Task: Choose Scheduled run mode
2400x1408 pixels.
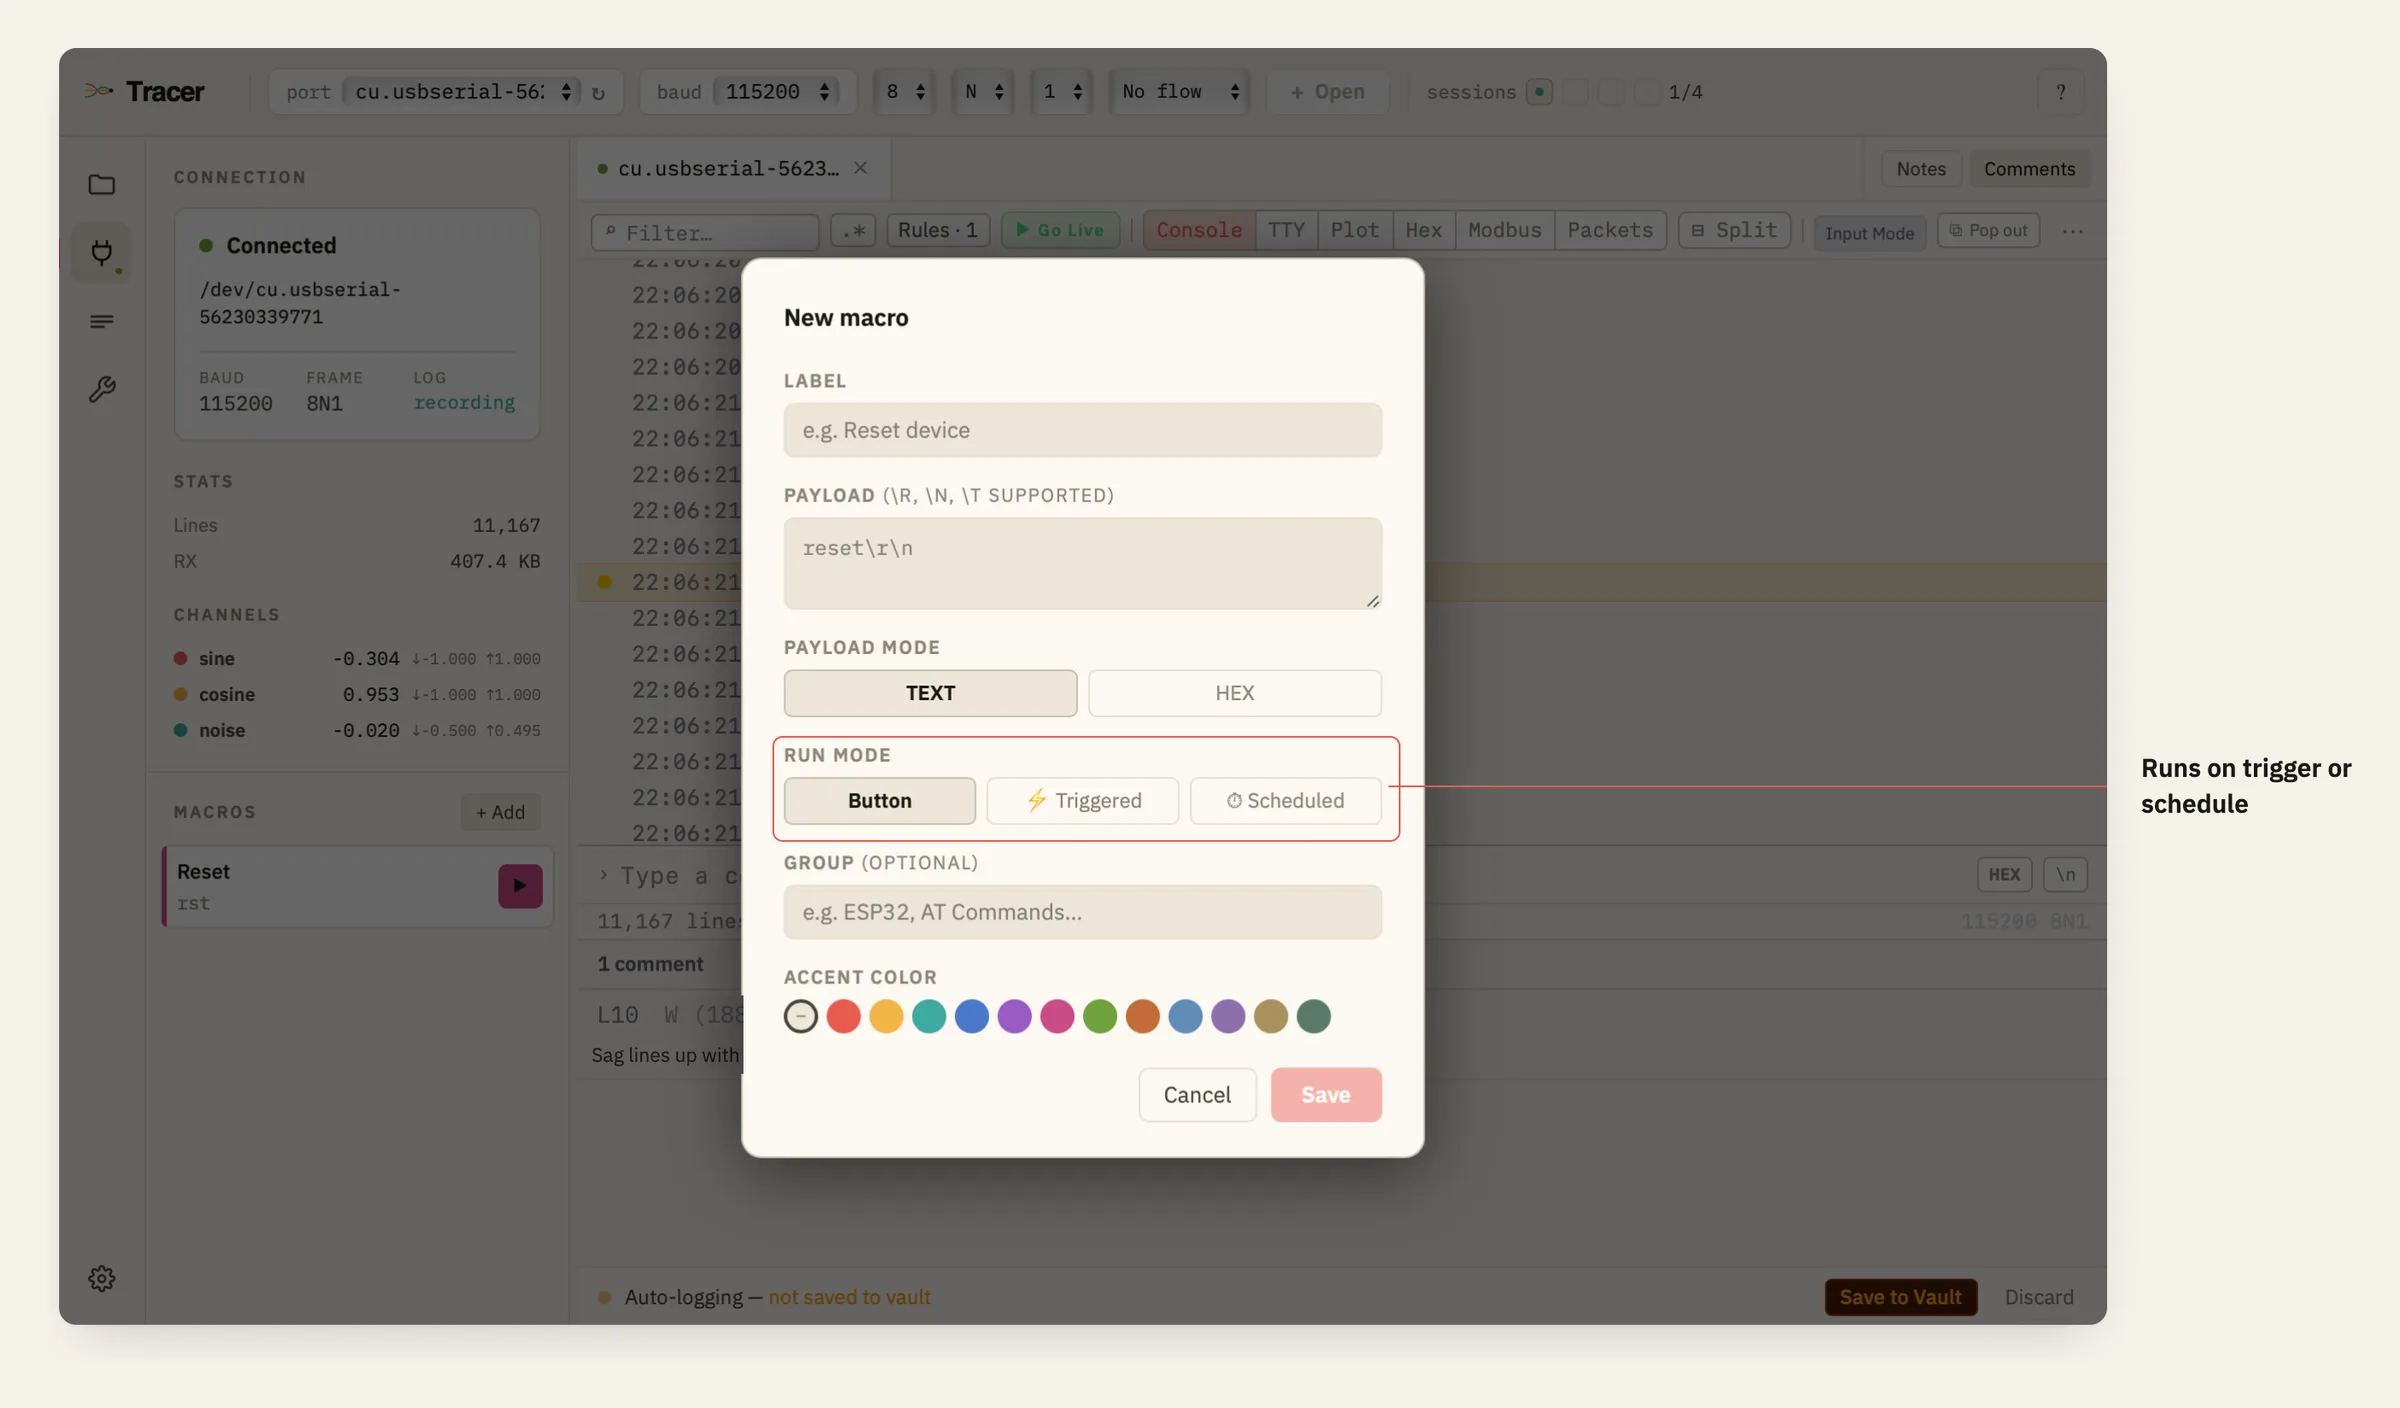Action: pyautogui.click(x=1286, y=800)
